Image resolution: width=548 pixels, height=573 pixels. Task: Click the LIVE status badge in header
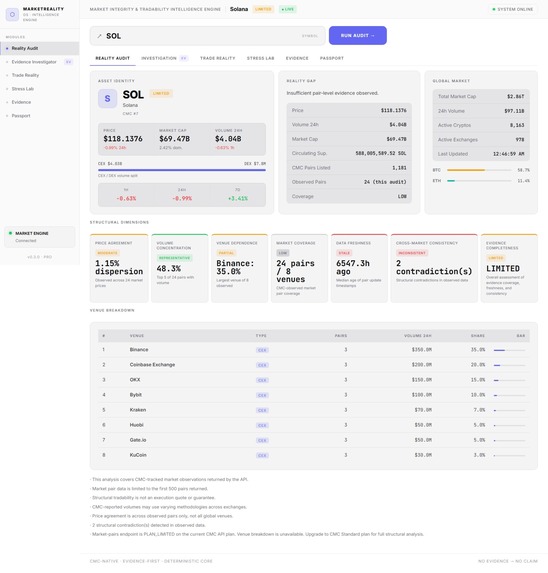click(288, 9)
